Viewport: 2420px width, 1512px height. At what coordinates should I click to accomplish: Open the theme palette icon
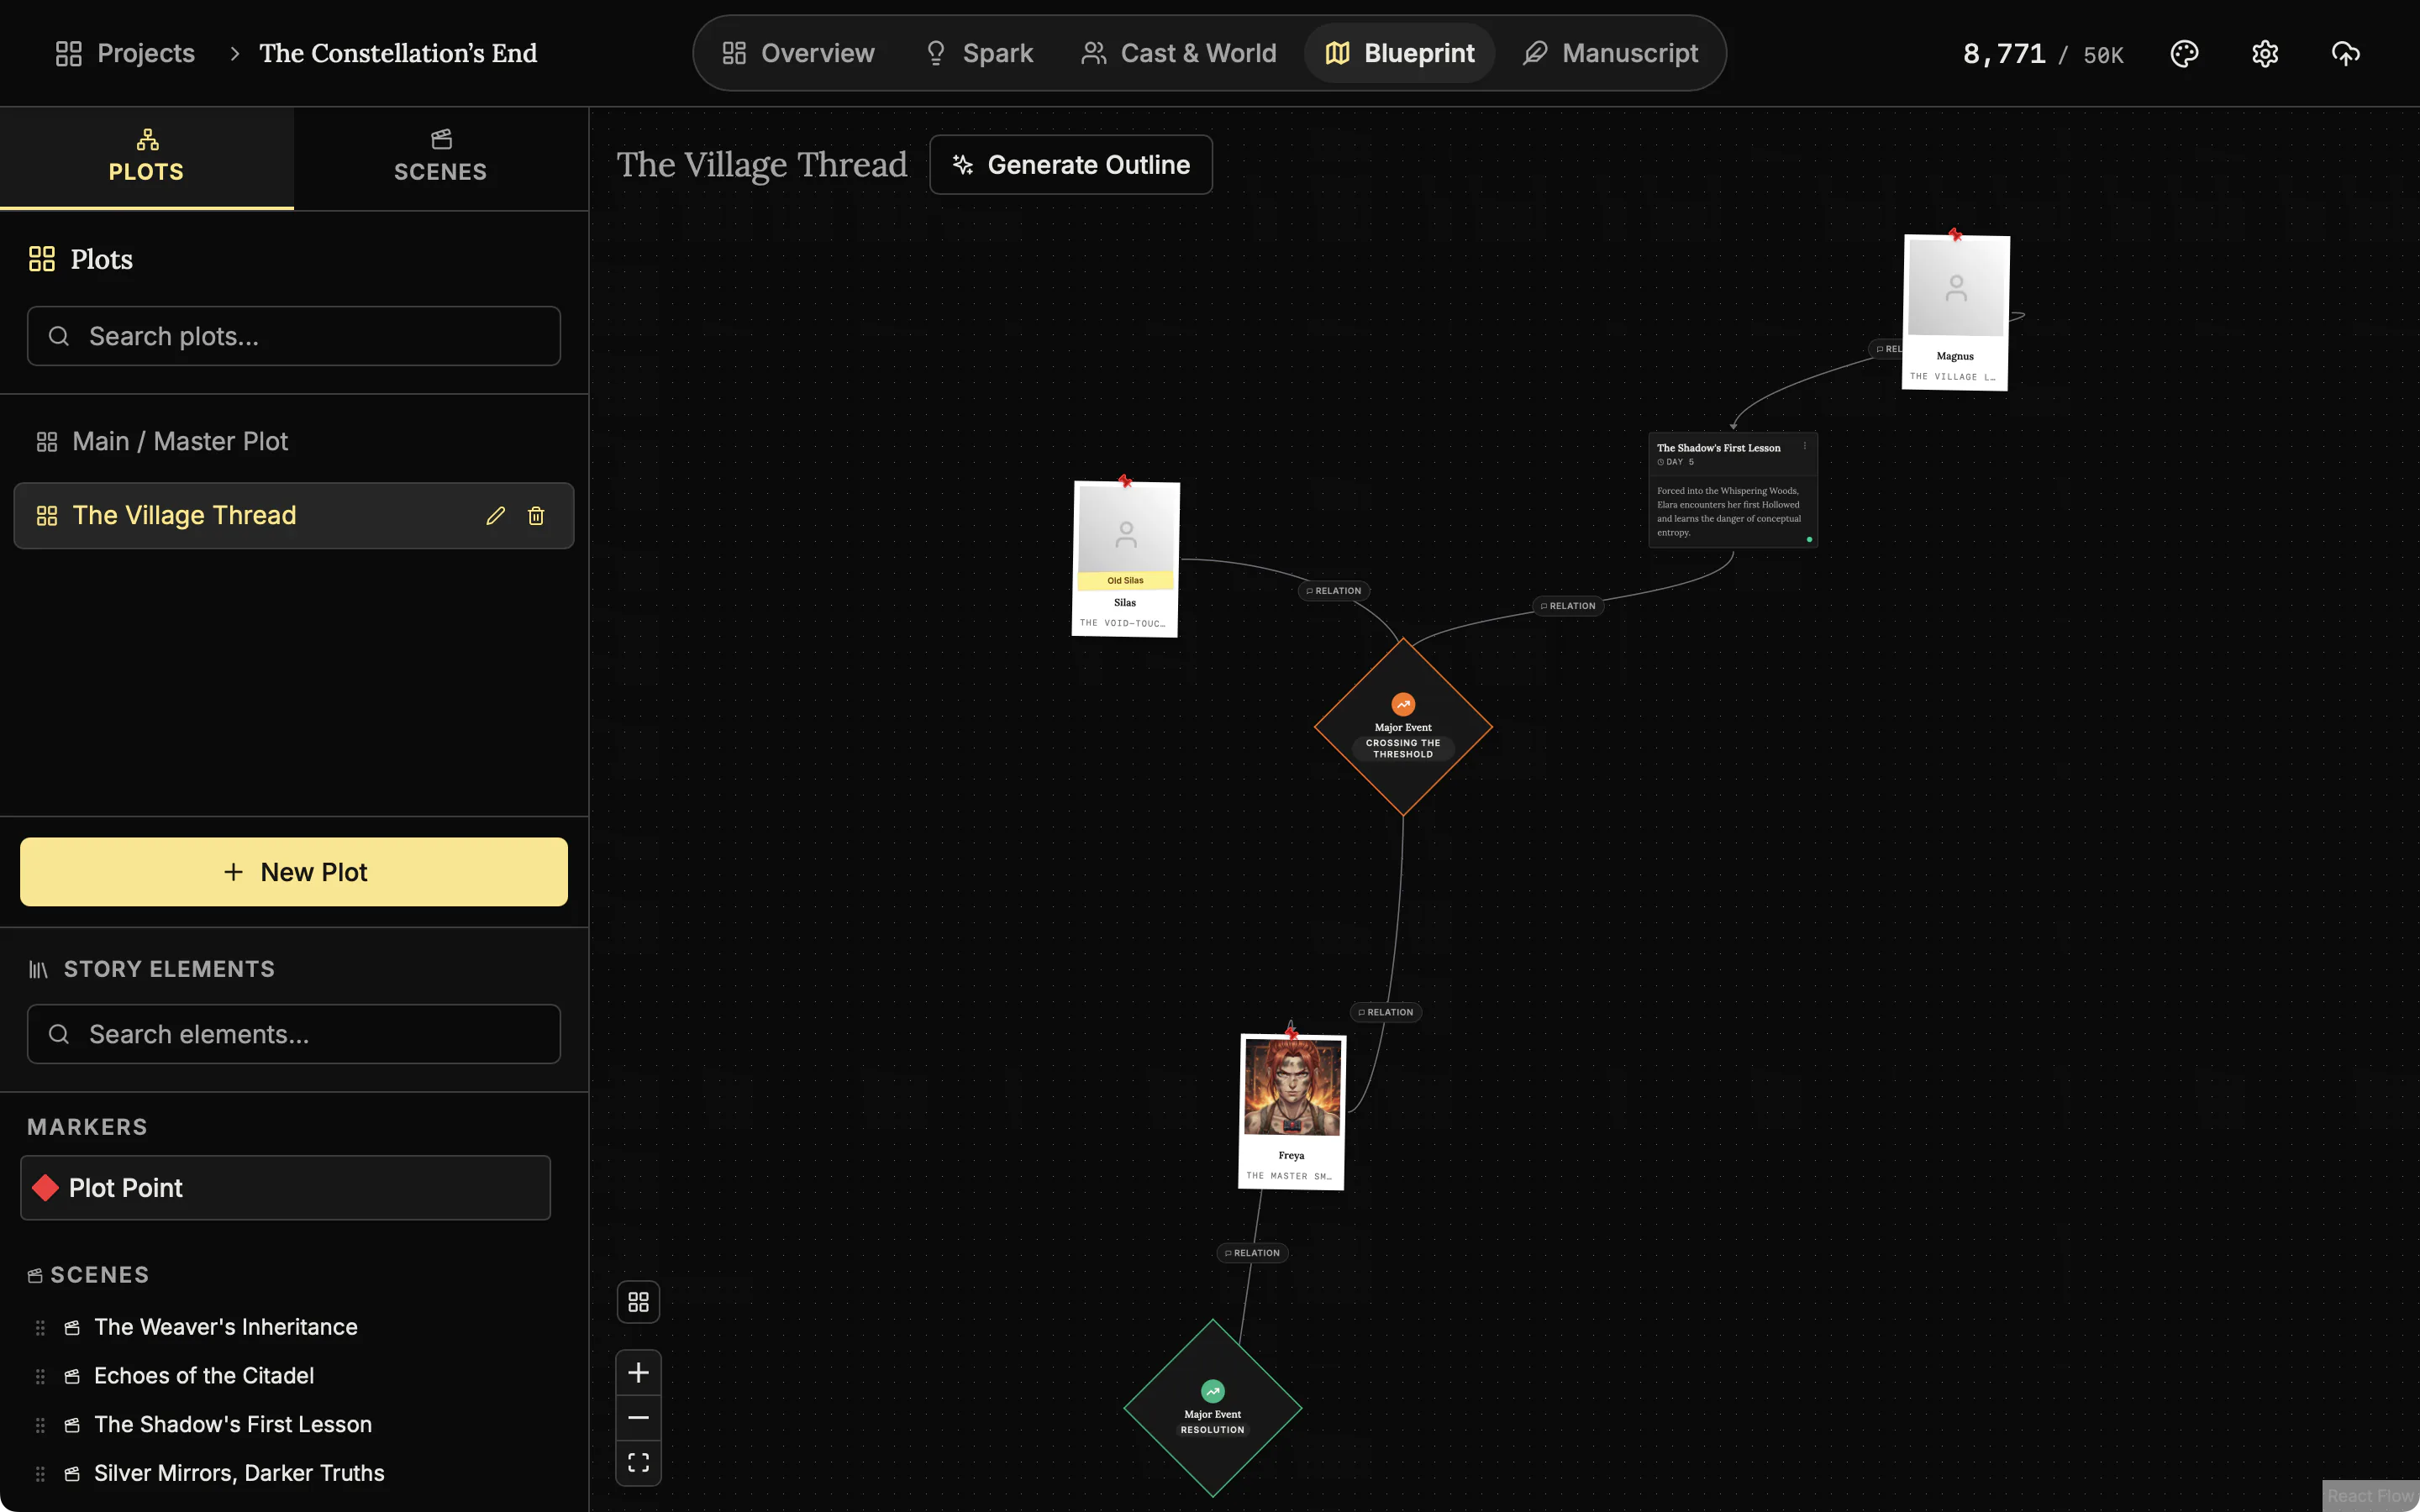[x=2184, y=53]
